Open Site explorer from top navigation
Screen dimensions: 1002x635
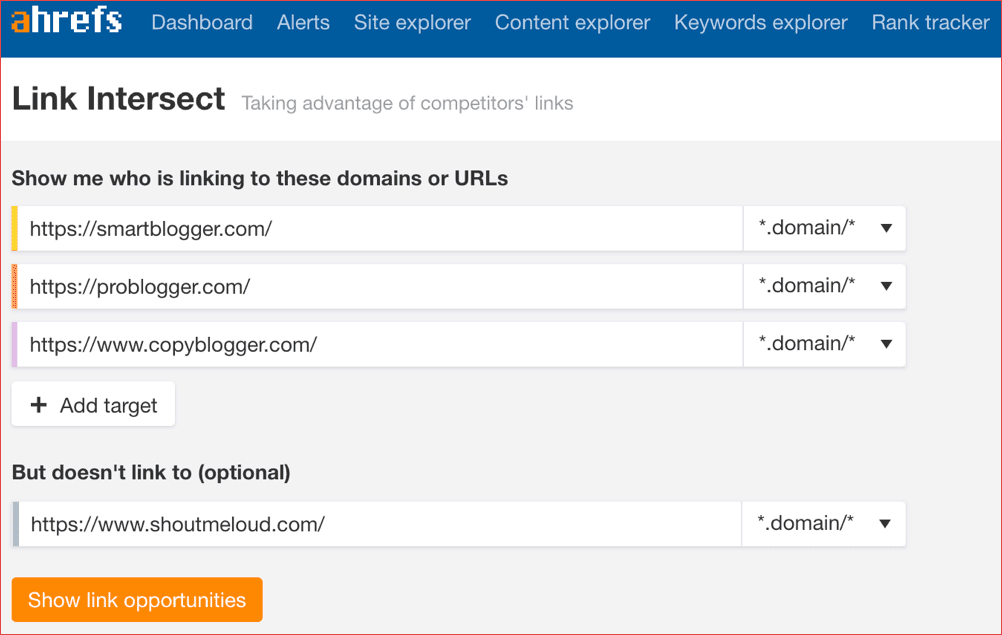point(412,22)
